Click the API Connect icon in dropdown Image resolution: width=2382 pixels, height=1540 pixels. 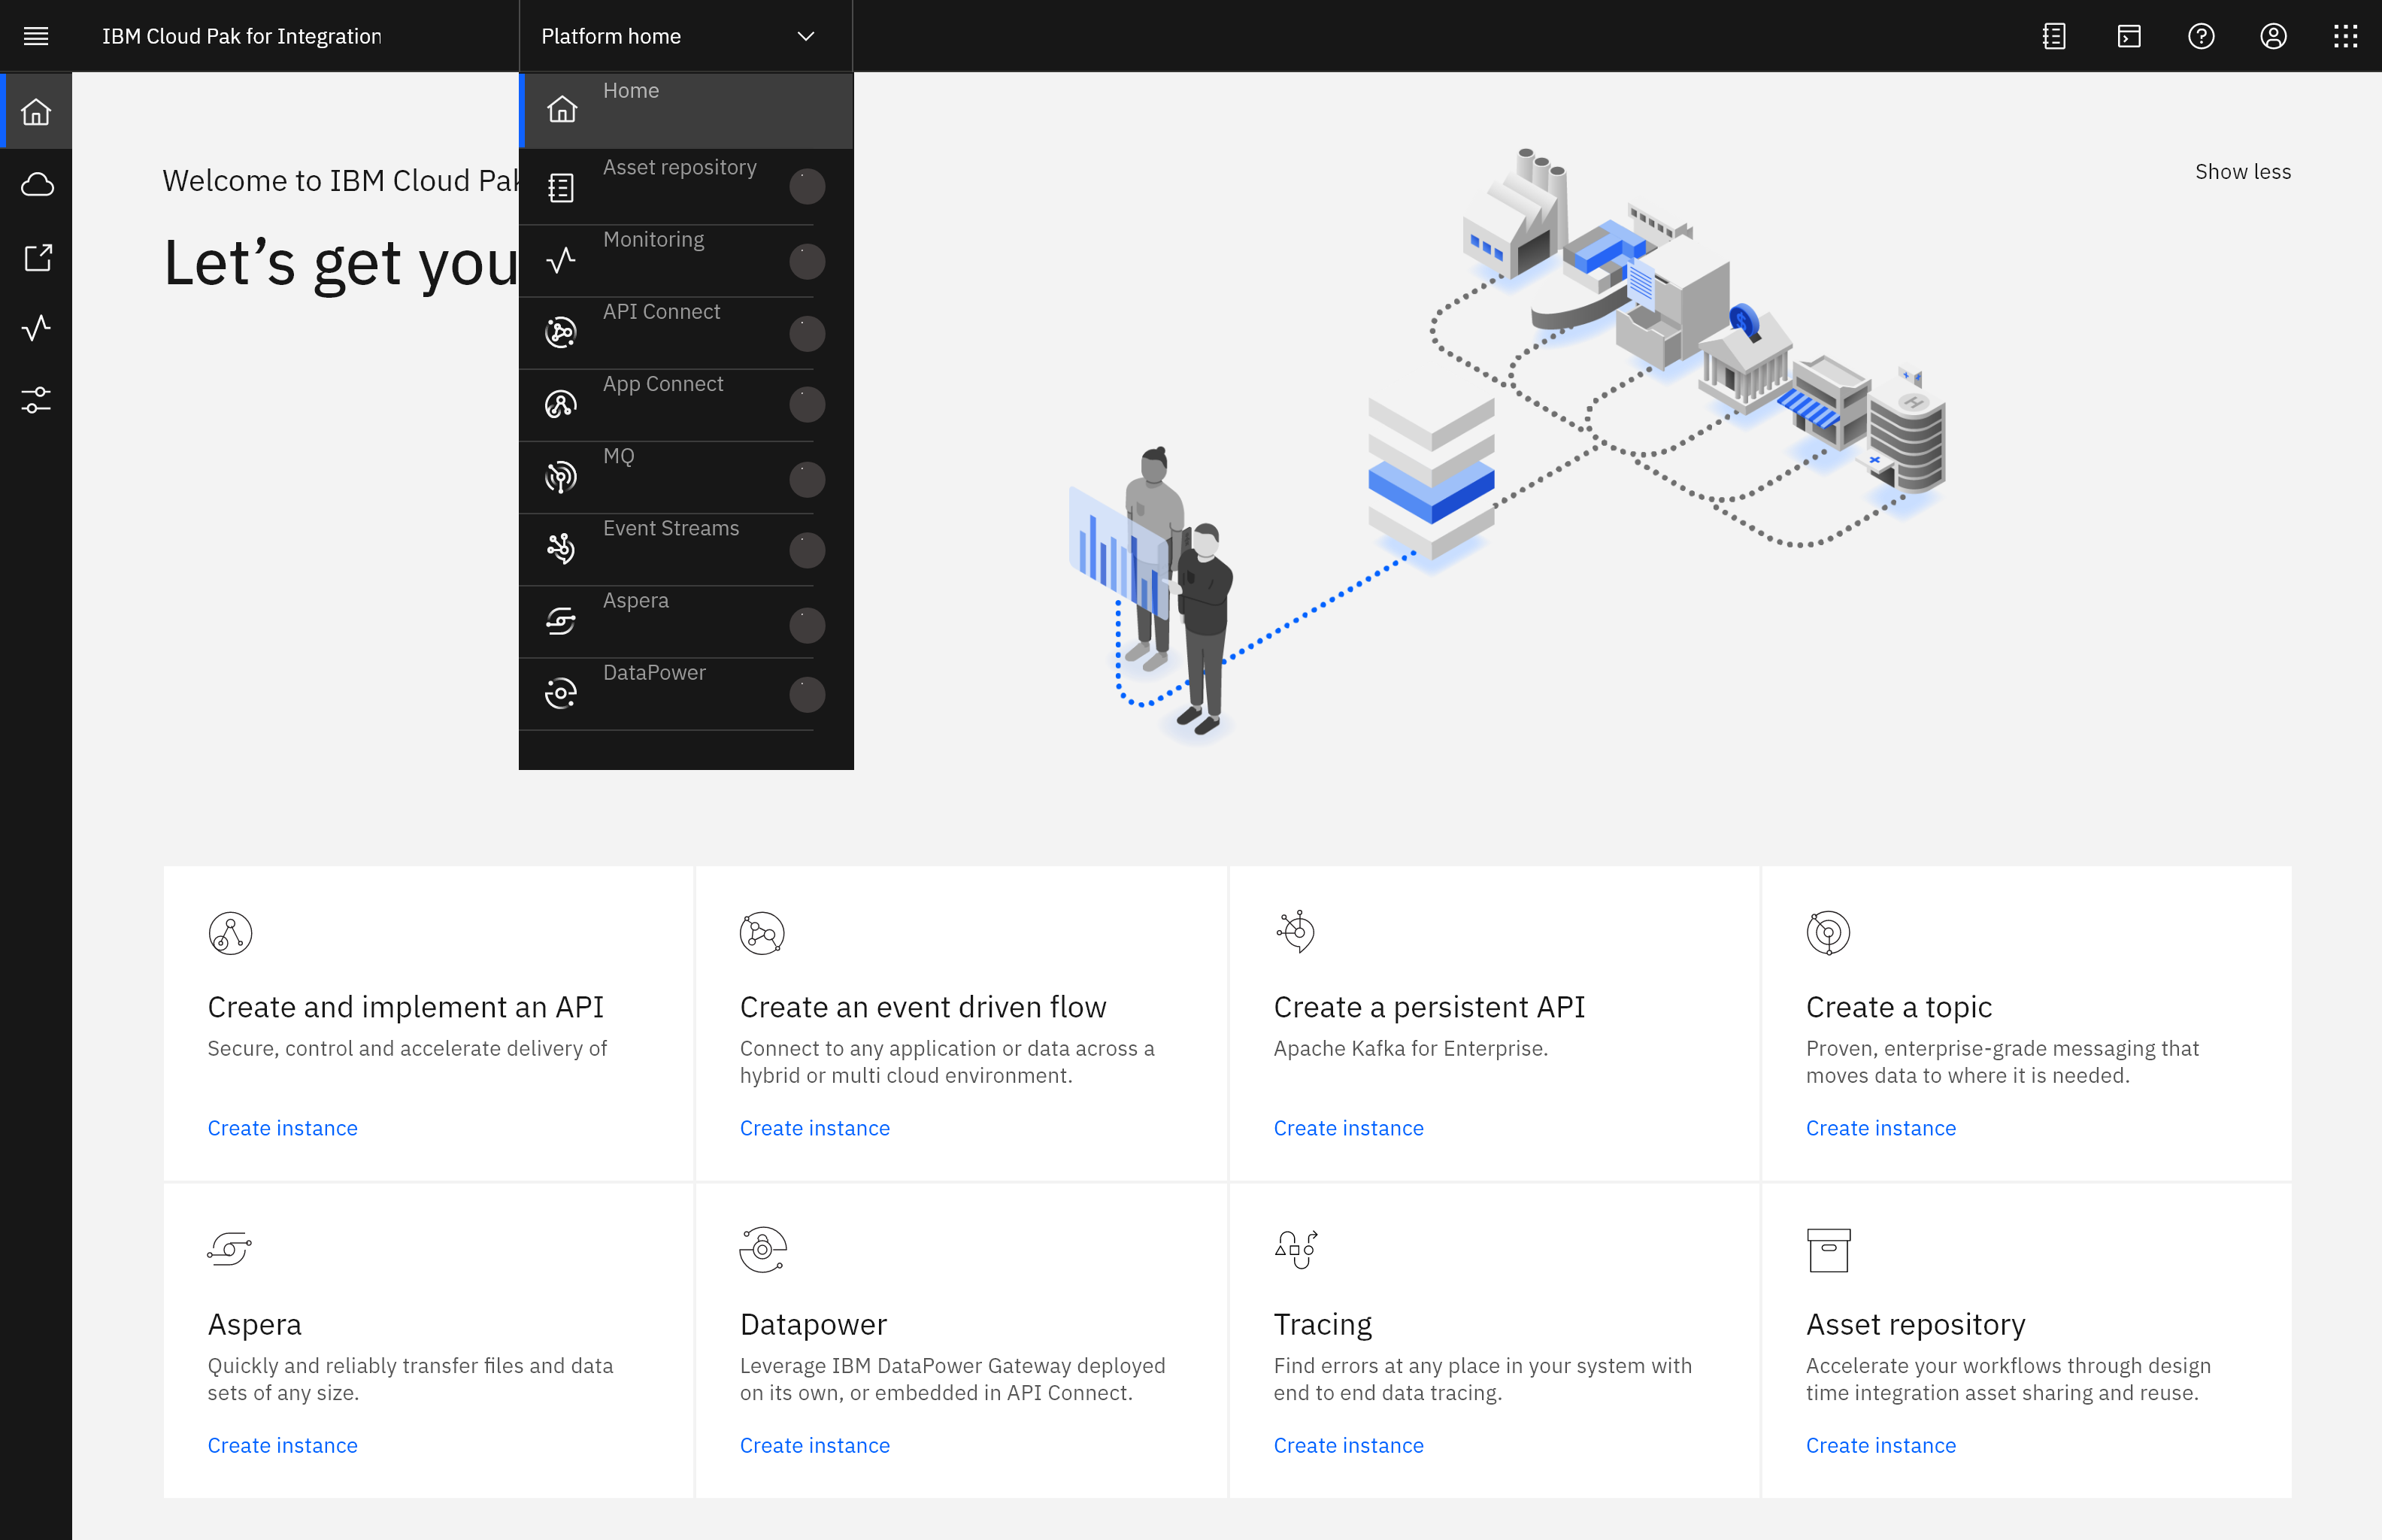coord(561,332)
